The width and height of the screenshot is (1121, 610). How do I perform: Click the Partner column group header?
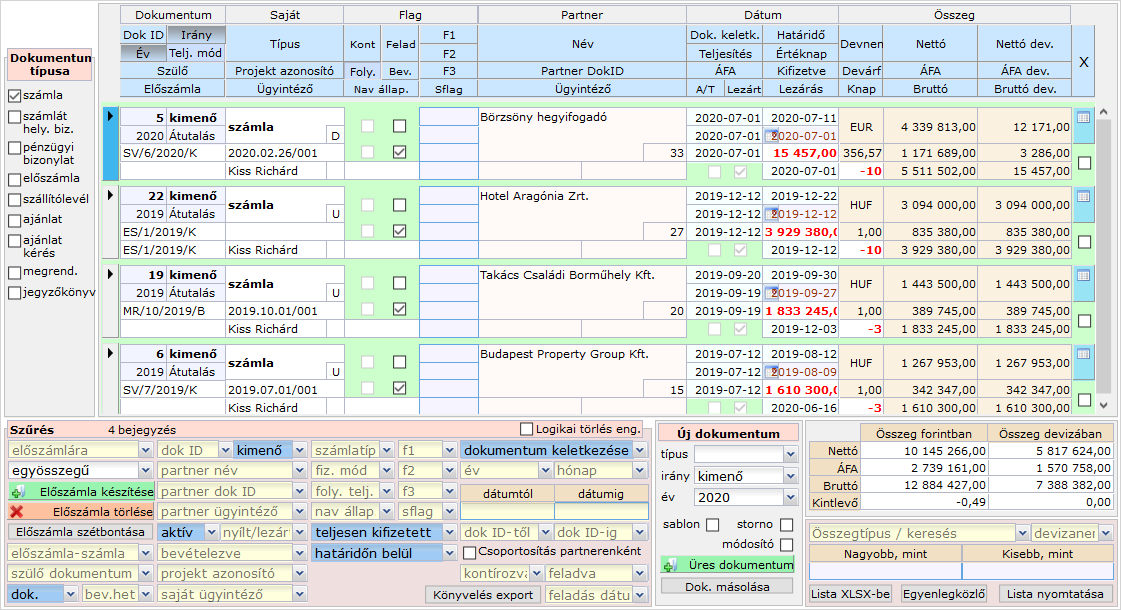point(581,15)
